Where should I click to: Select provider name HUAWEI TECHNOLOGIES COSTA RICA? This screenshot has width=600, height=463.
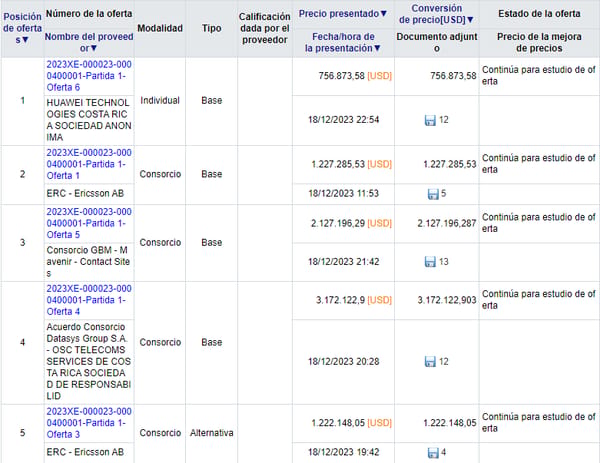[89, 120]
